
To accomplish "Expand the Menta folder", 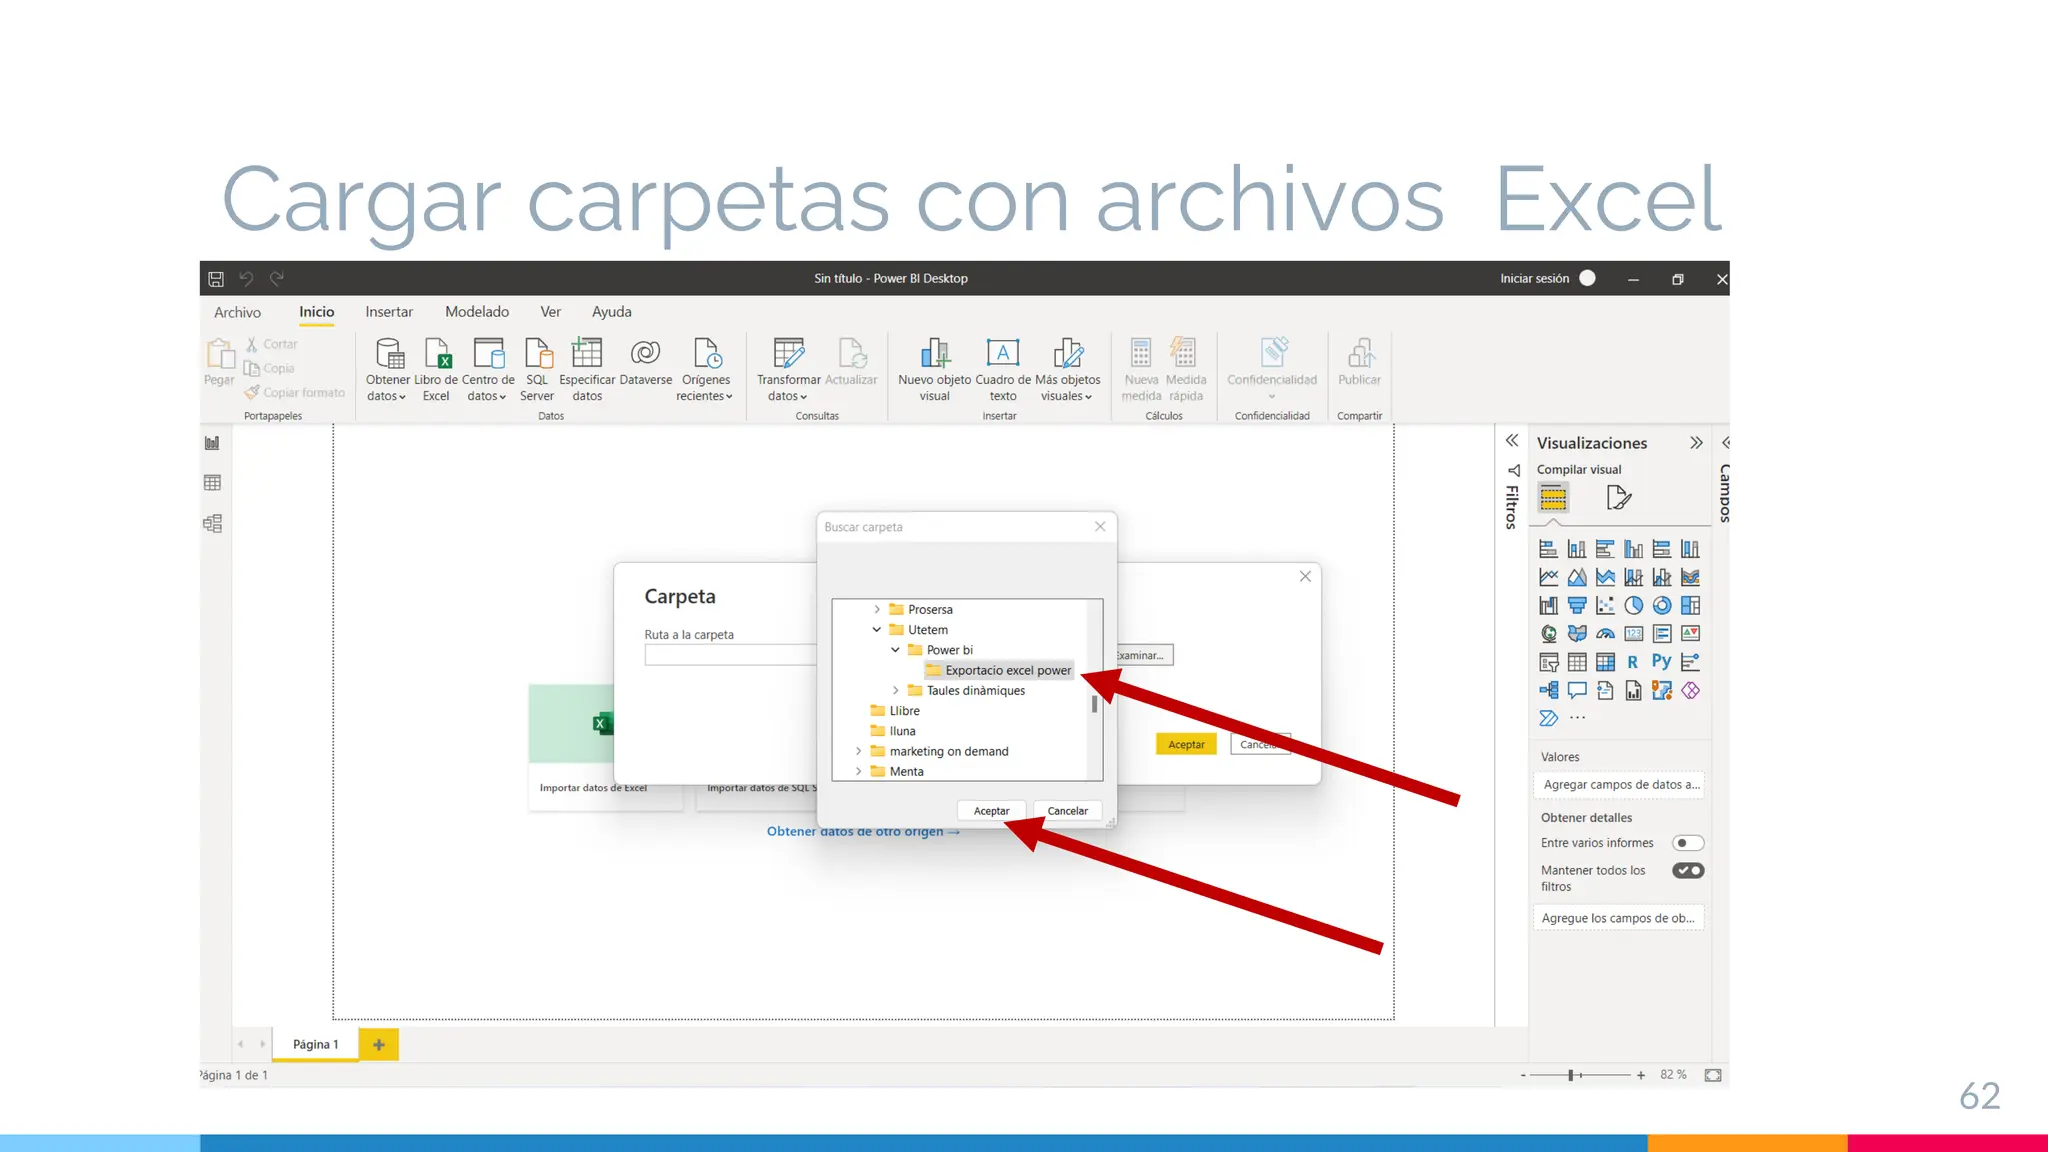I will coord(858,771).
